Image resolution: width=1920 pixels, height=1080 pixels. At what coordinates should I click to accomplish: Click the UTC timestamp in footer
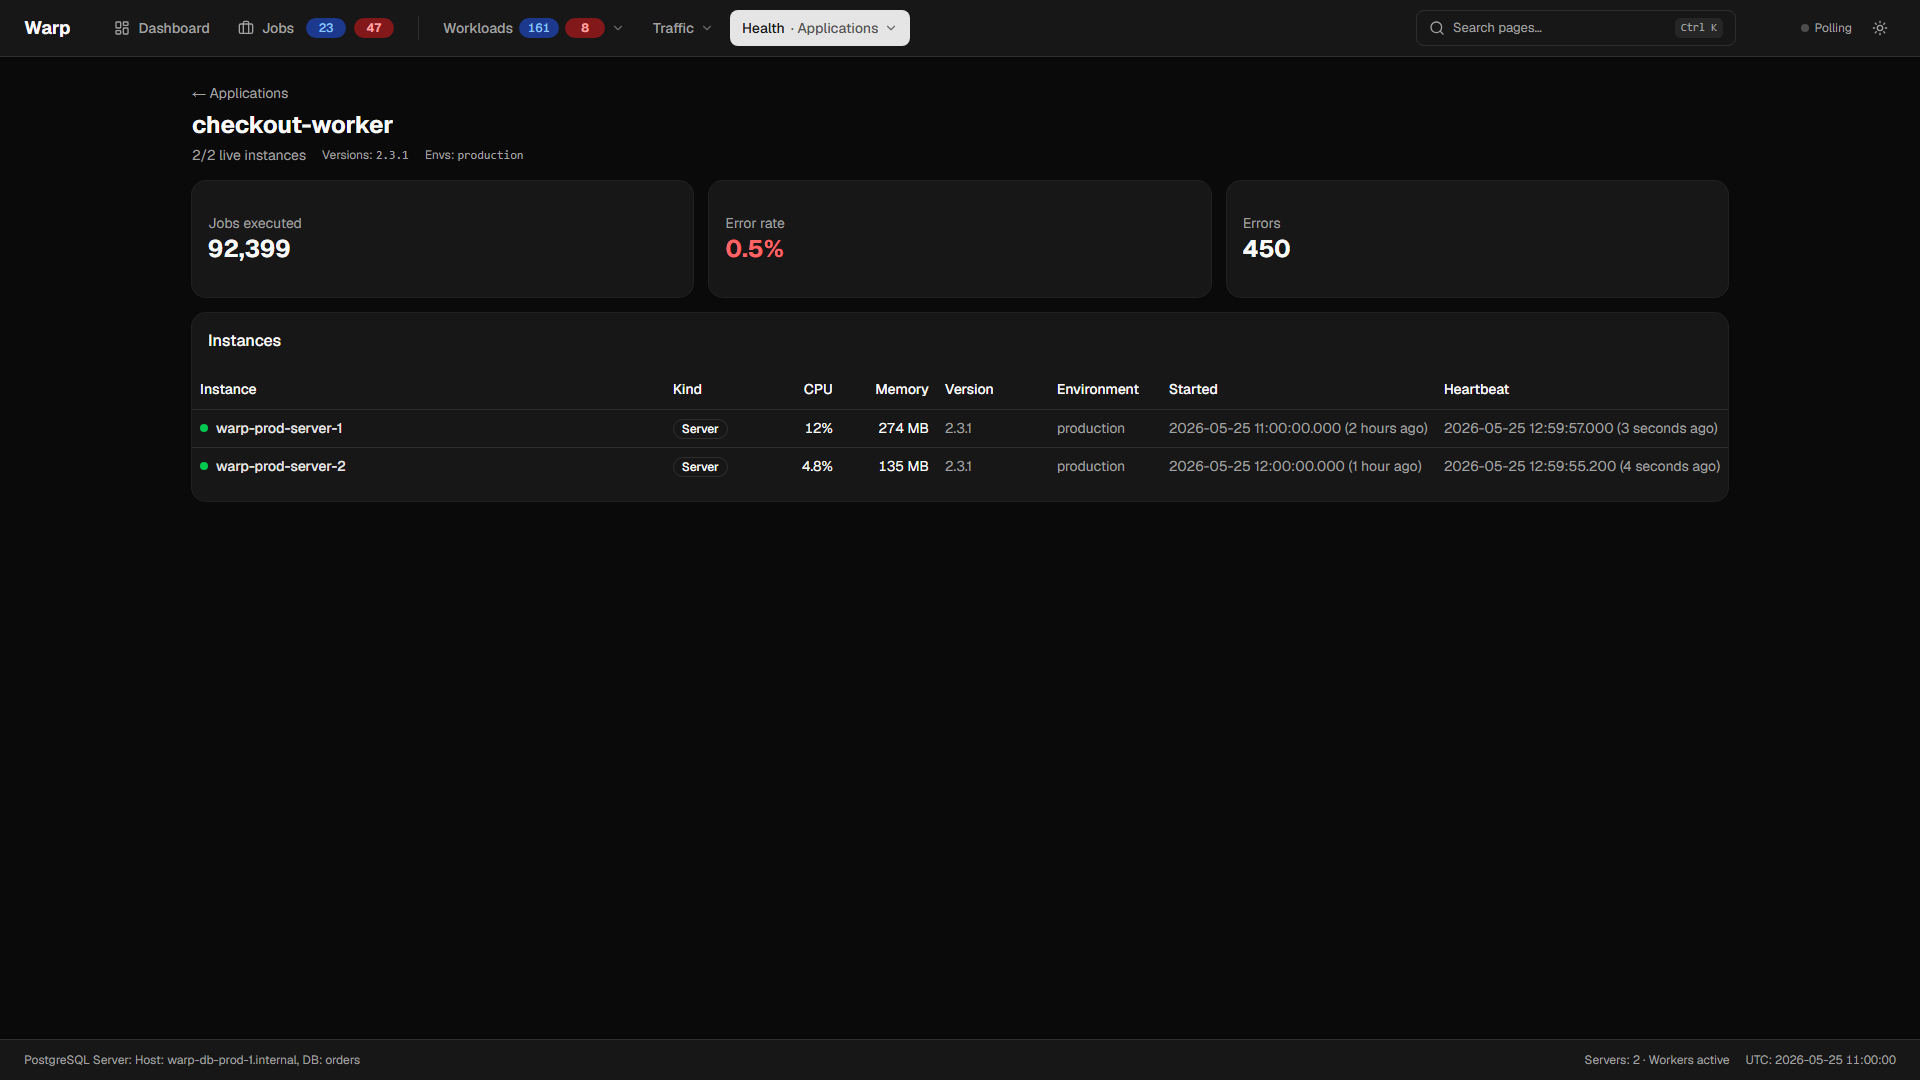point(1820,1060)
